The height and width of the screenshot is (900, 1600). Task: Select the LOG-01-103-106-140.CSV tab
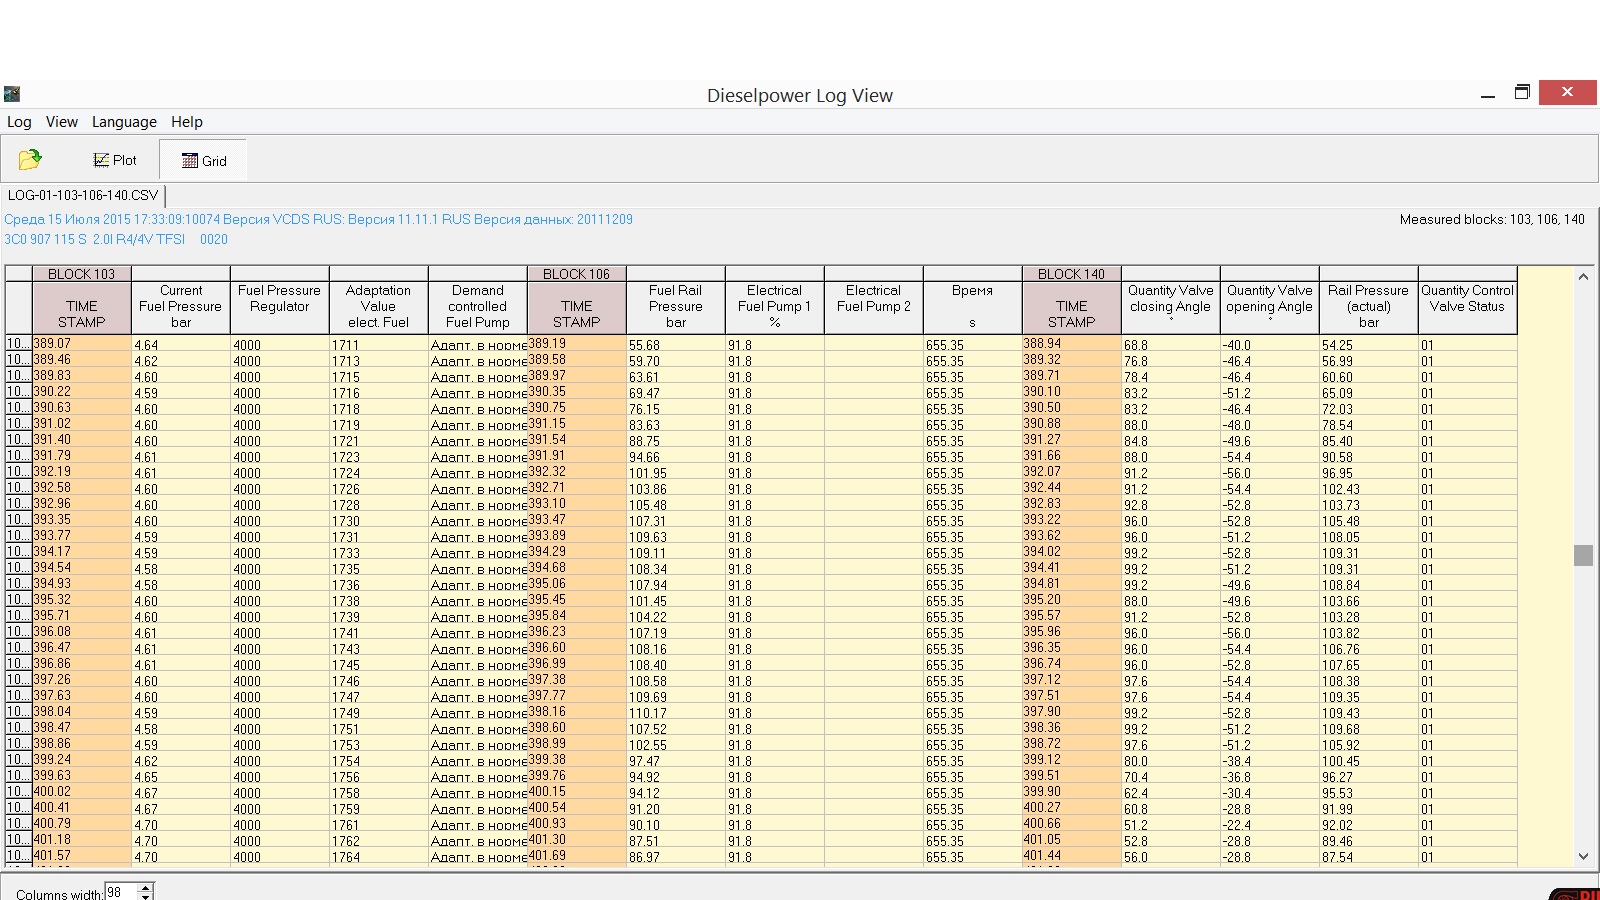click(83, 196)
